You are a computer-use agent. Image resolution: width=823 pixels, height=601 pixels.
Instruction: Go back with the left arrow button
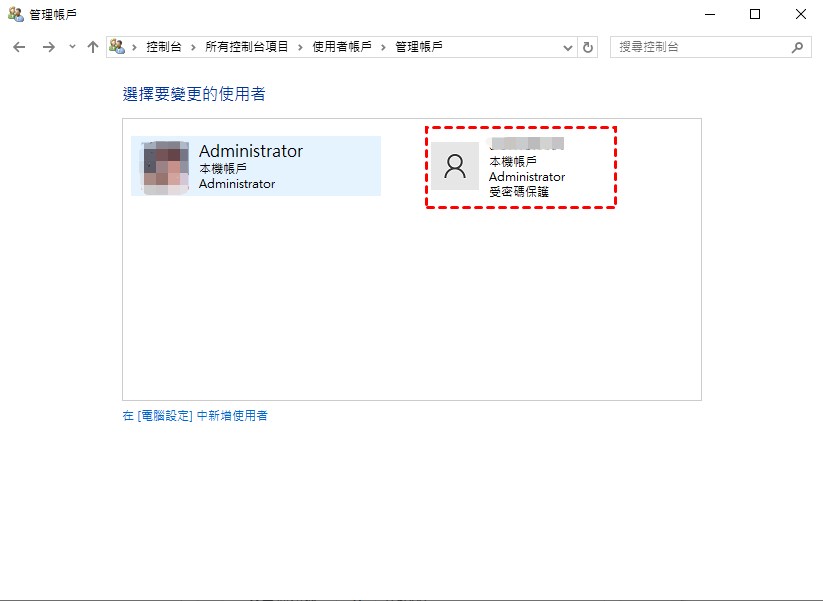coord(19,47)
